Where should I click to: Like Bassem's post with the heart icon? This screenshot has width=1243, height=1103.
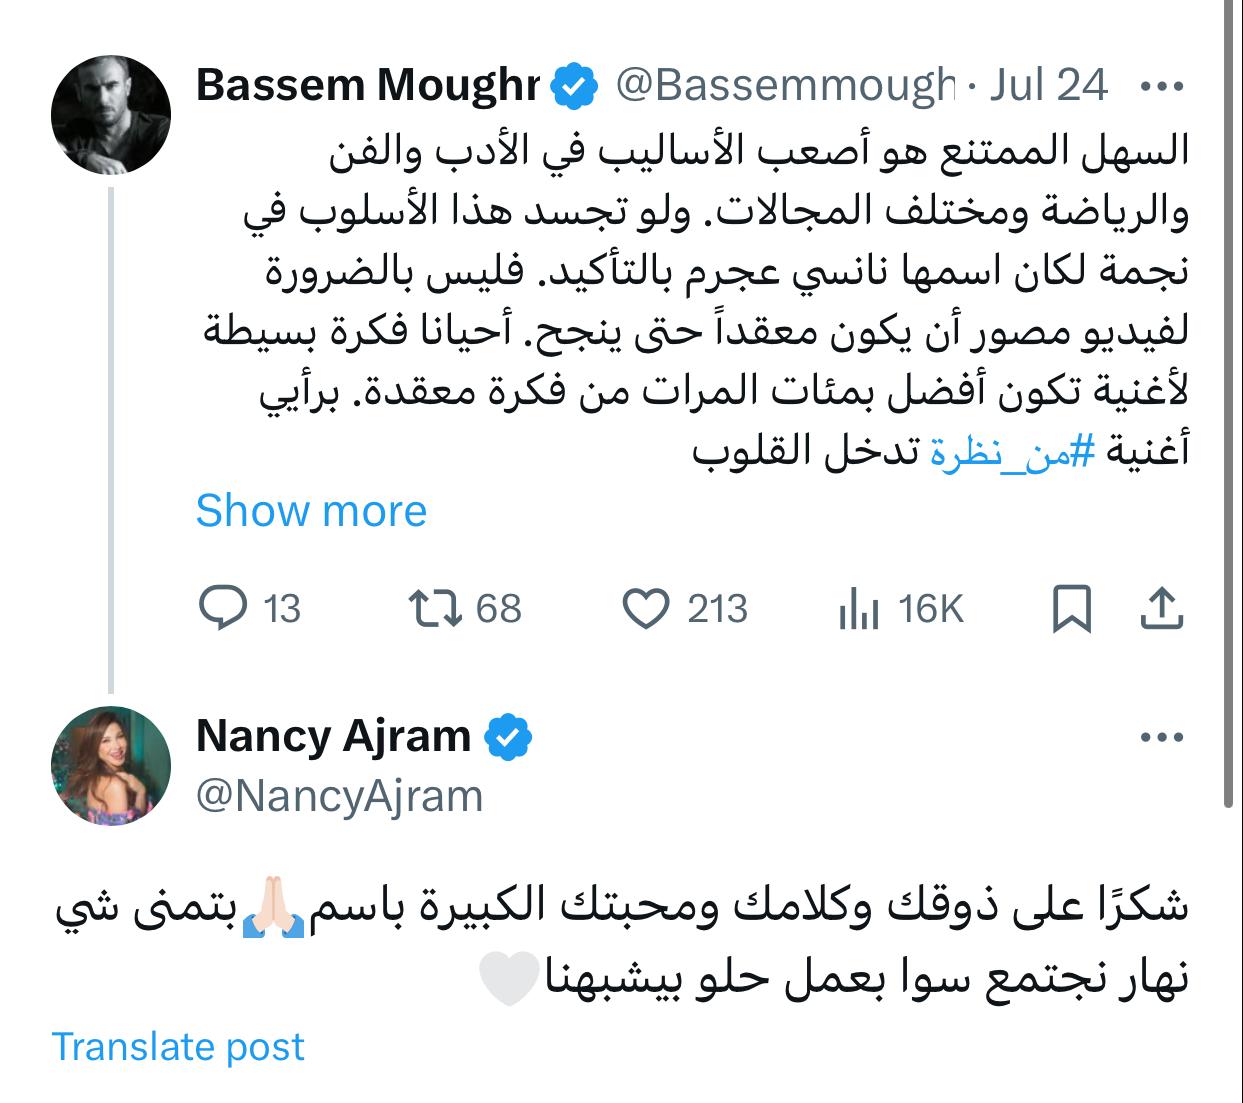tap(645, 608)
